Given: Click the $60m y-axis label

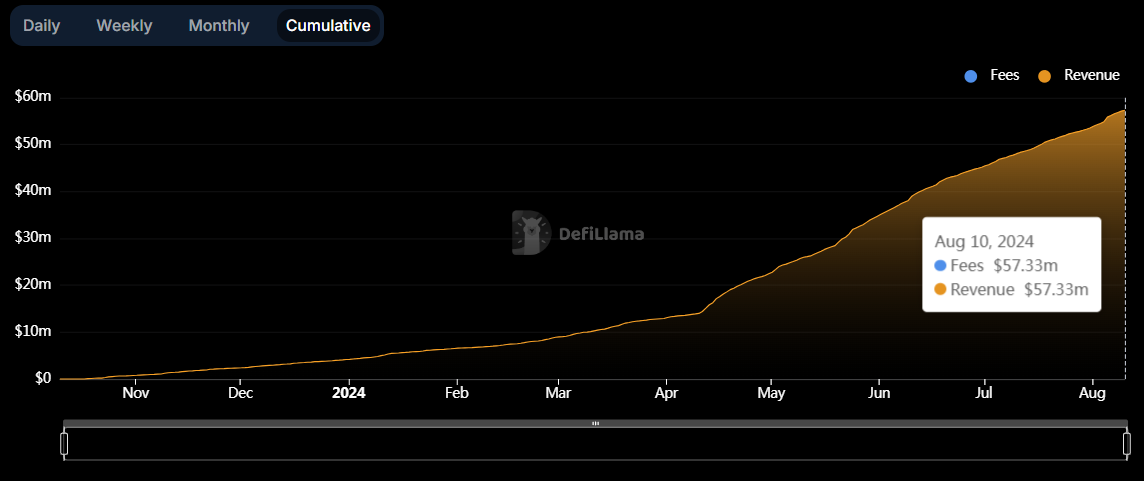Looking at the screenshot, I should pos(33,96).
